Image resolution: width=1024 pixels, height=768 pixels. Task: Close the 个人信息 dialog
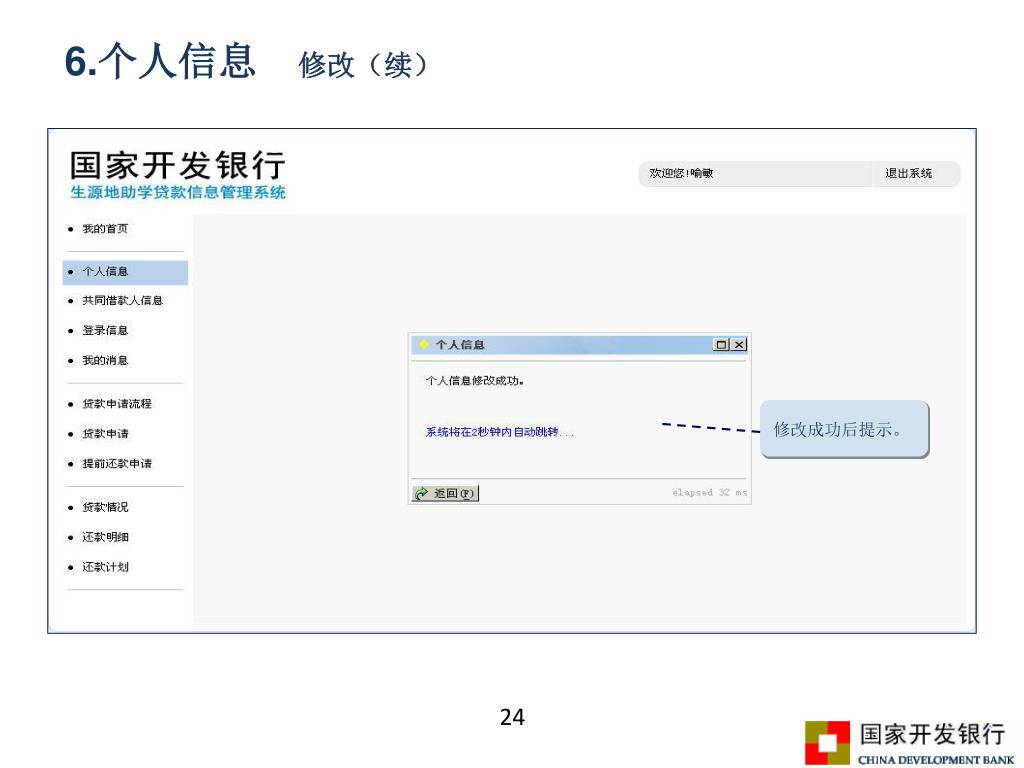pyautogui.click(x=739, y=344)
